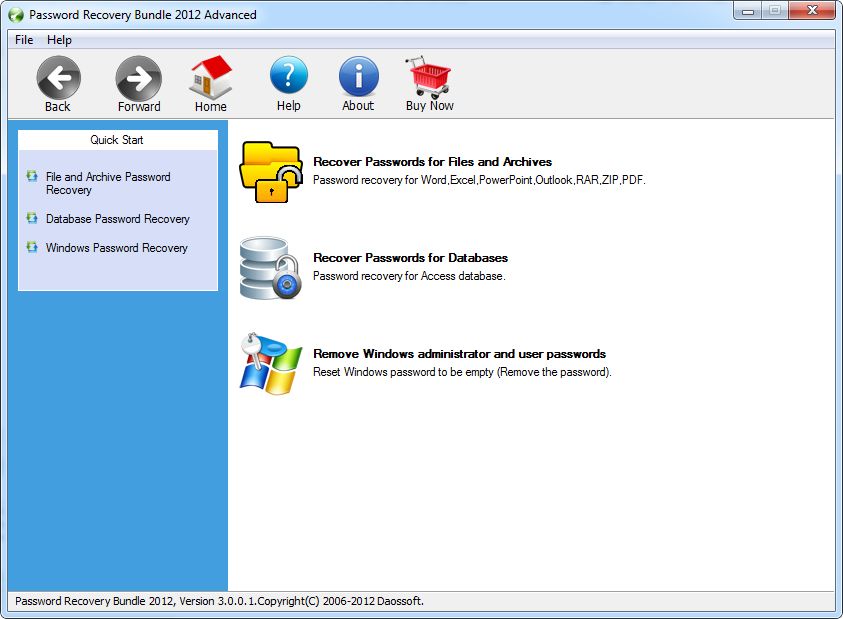Click the Back arrow toolbar icon
The height and width of the screenshot is (619, 843).
pos(58,77)
